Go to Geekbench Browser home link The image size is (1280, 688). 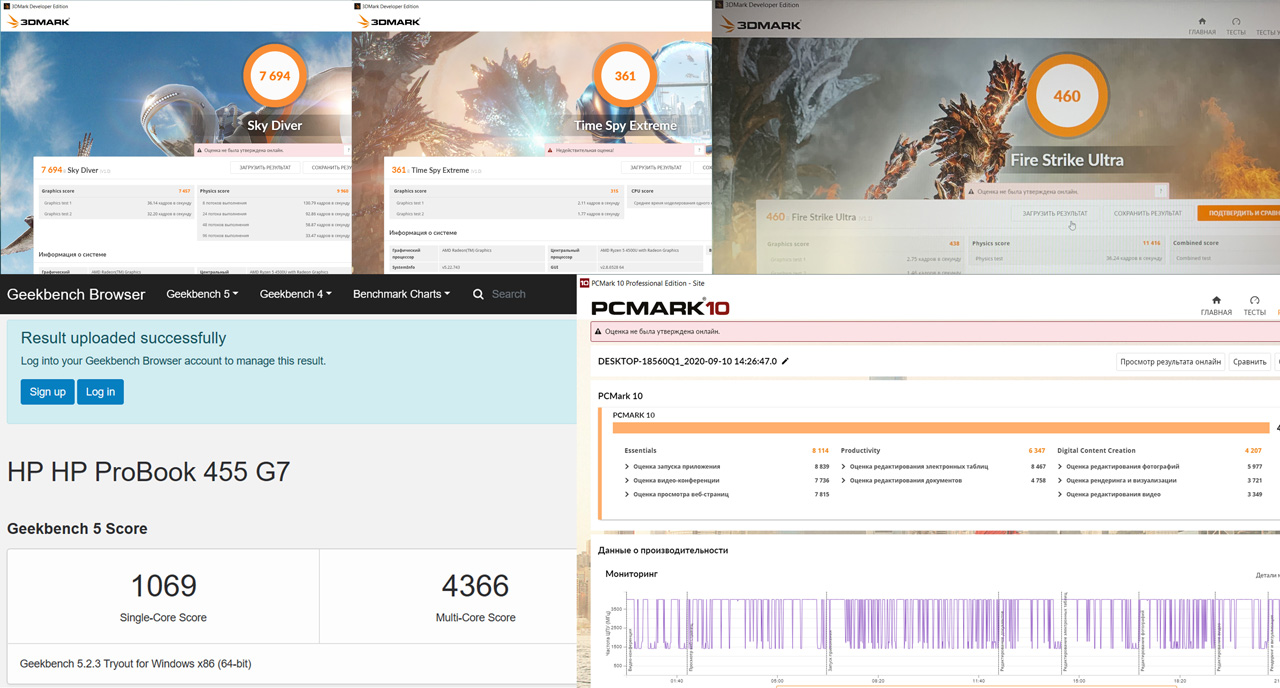[76, 294]
